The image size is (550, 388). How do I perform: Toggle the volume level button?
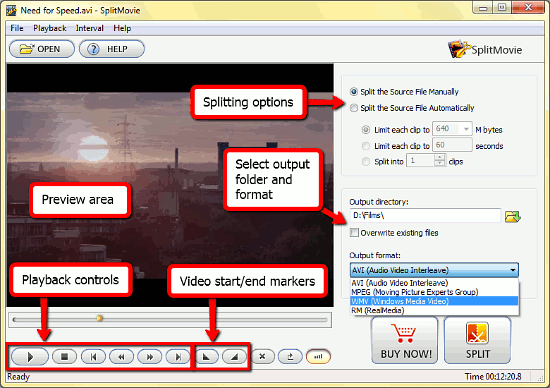pyautogui.click(x=318, y=357)
